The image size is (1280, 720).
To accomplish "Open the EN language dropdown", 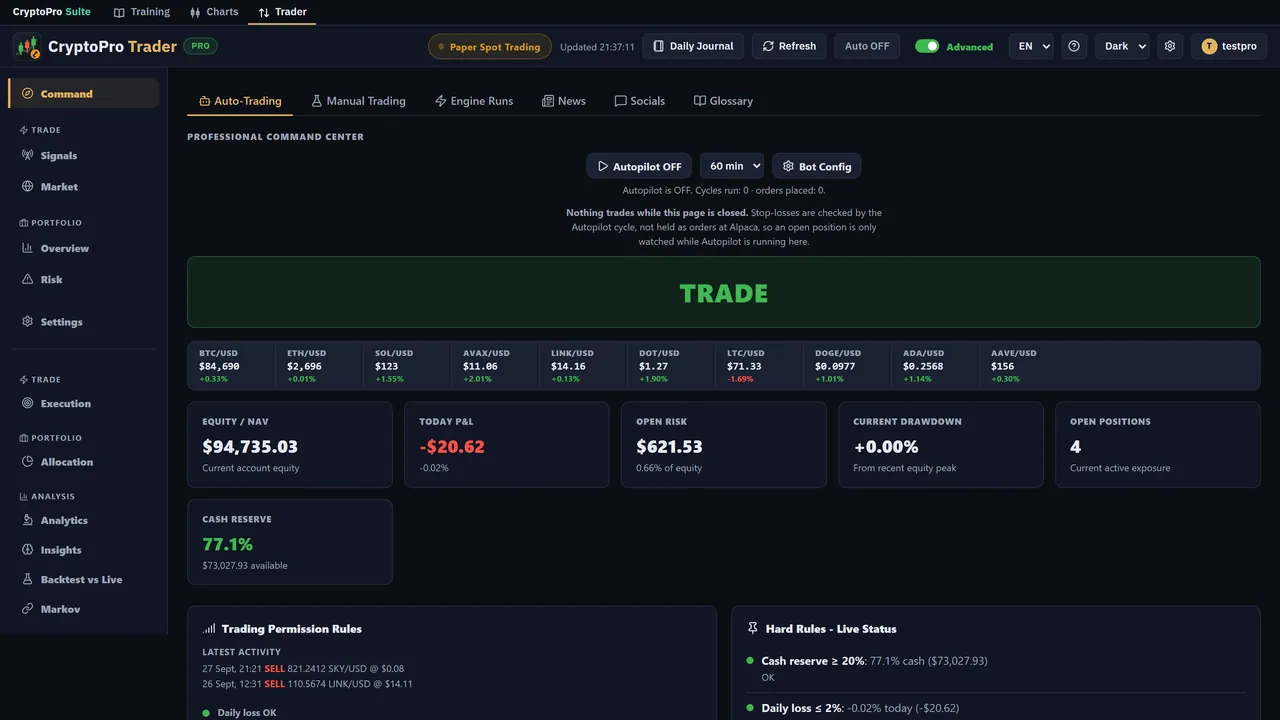I will point(1030,46).
